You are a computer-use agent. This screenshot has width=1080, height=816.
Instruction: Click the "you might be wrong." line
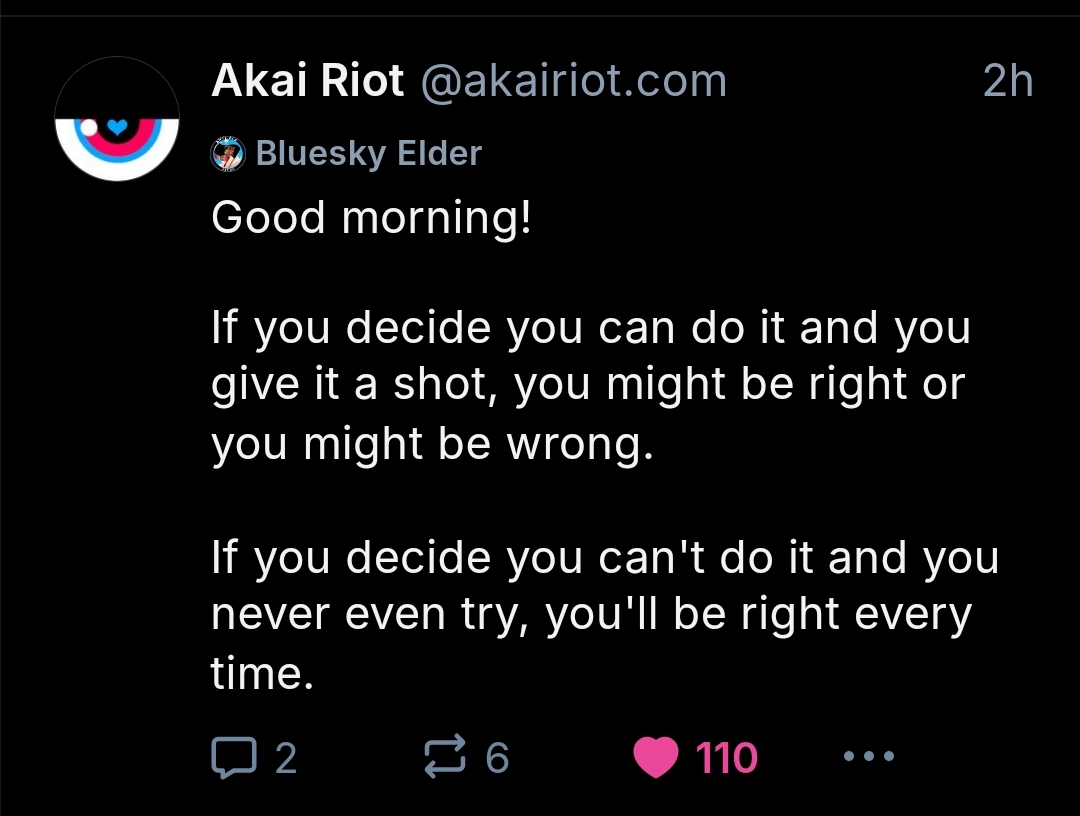point(432,444)
